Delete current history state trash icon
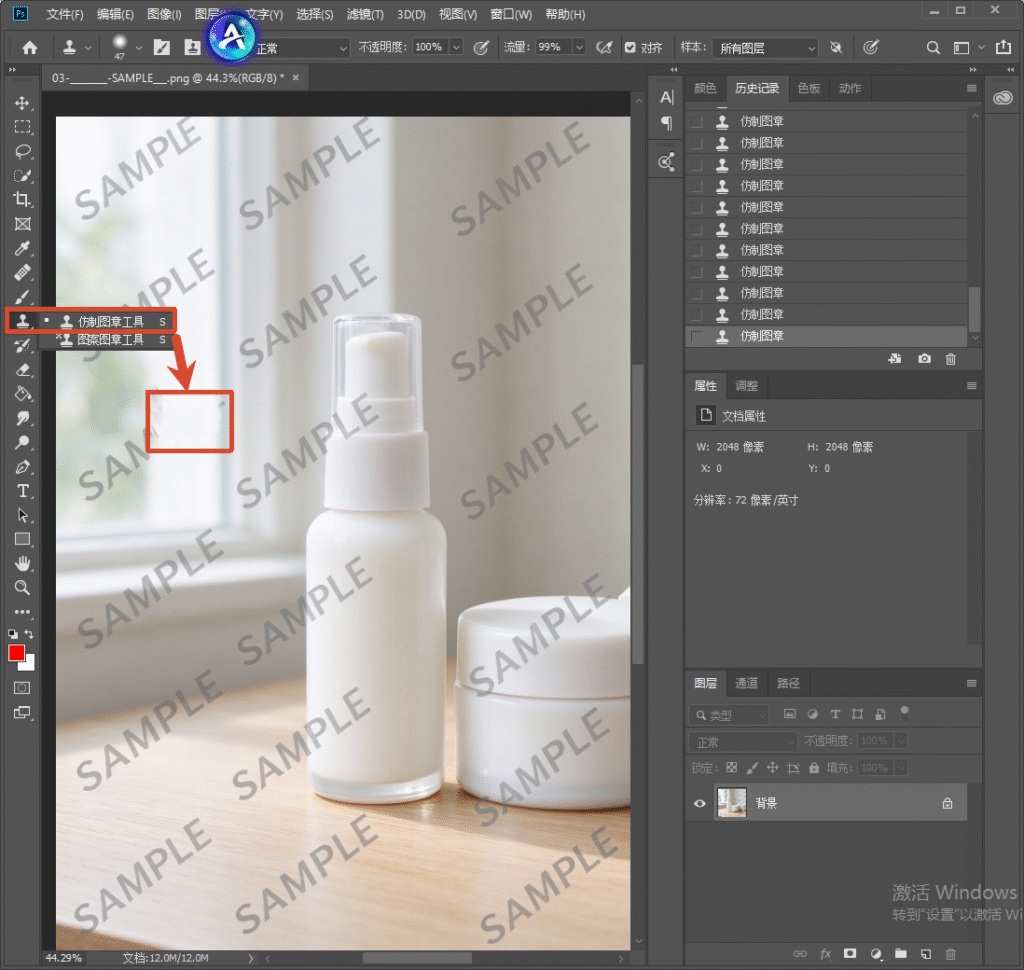The image size is (1024, 970). point(951,359)
